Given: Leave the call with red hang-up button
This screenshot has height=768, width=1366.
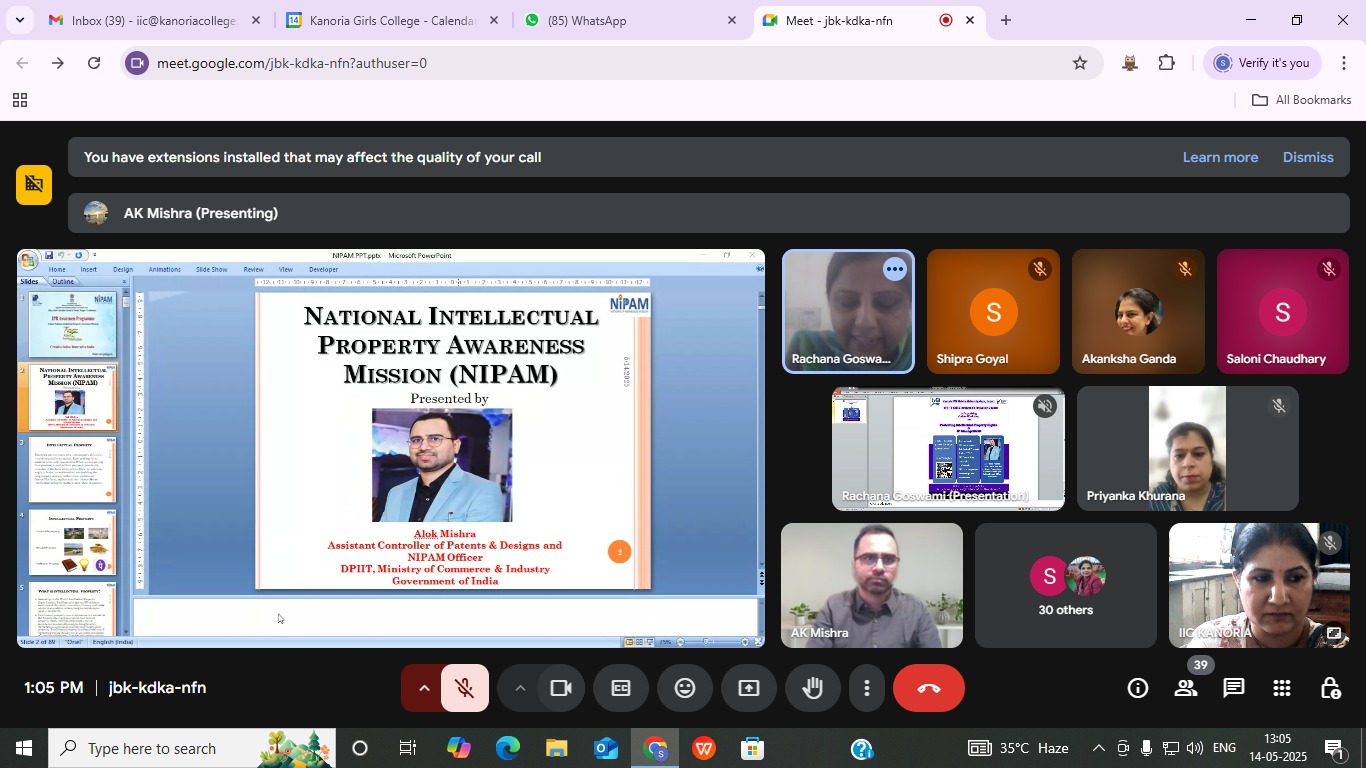Looking at the screenshot, I should [x=929, y=688].
